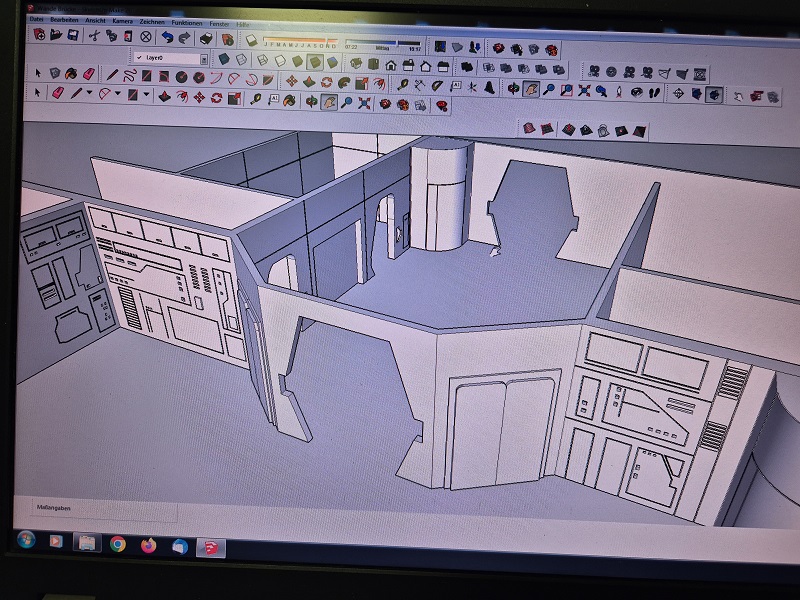The image size is (800, 600).
Task: Click the Print icon in toolbar
Action: (206, 38)
